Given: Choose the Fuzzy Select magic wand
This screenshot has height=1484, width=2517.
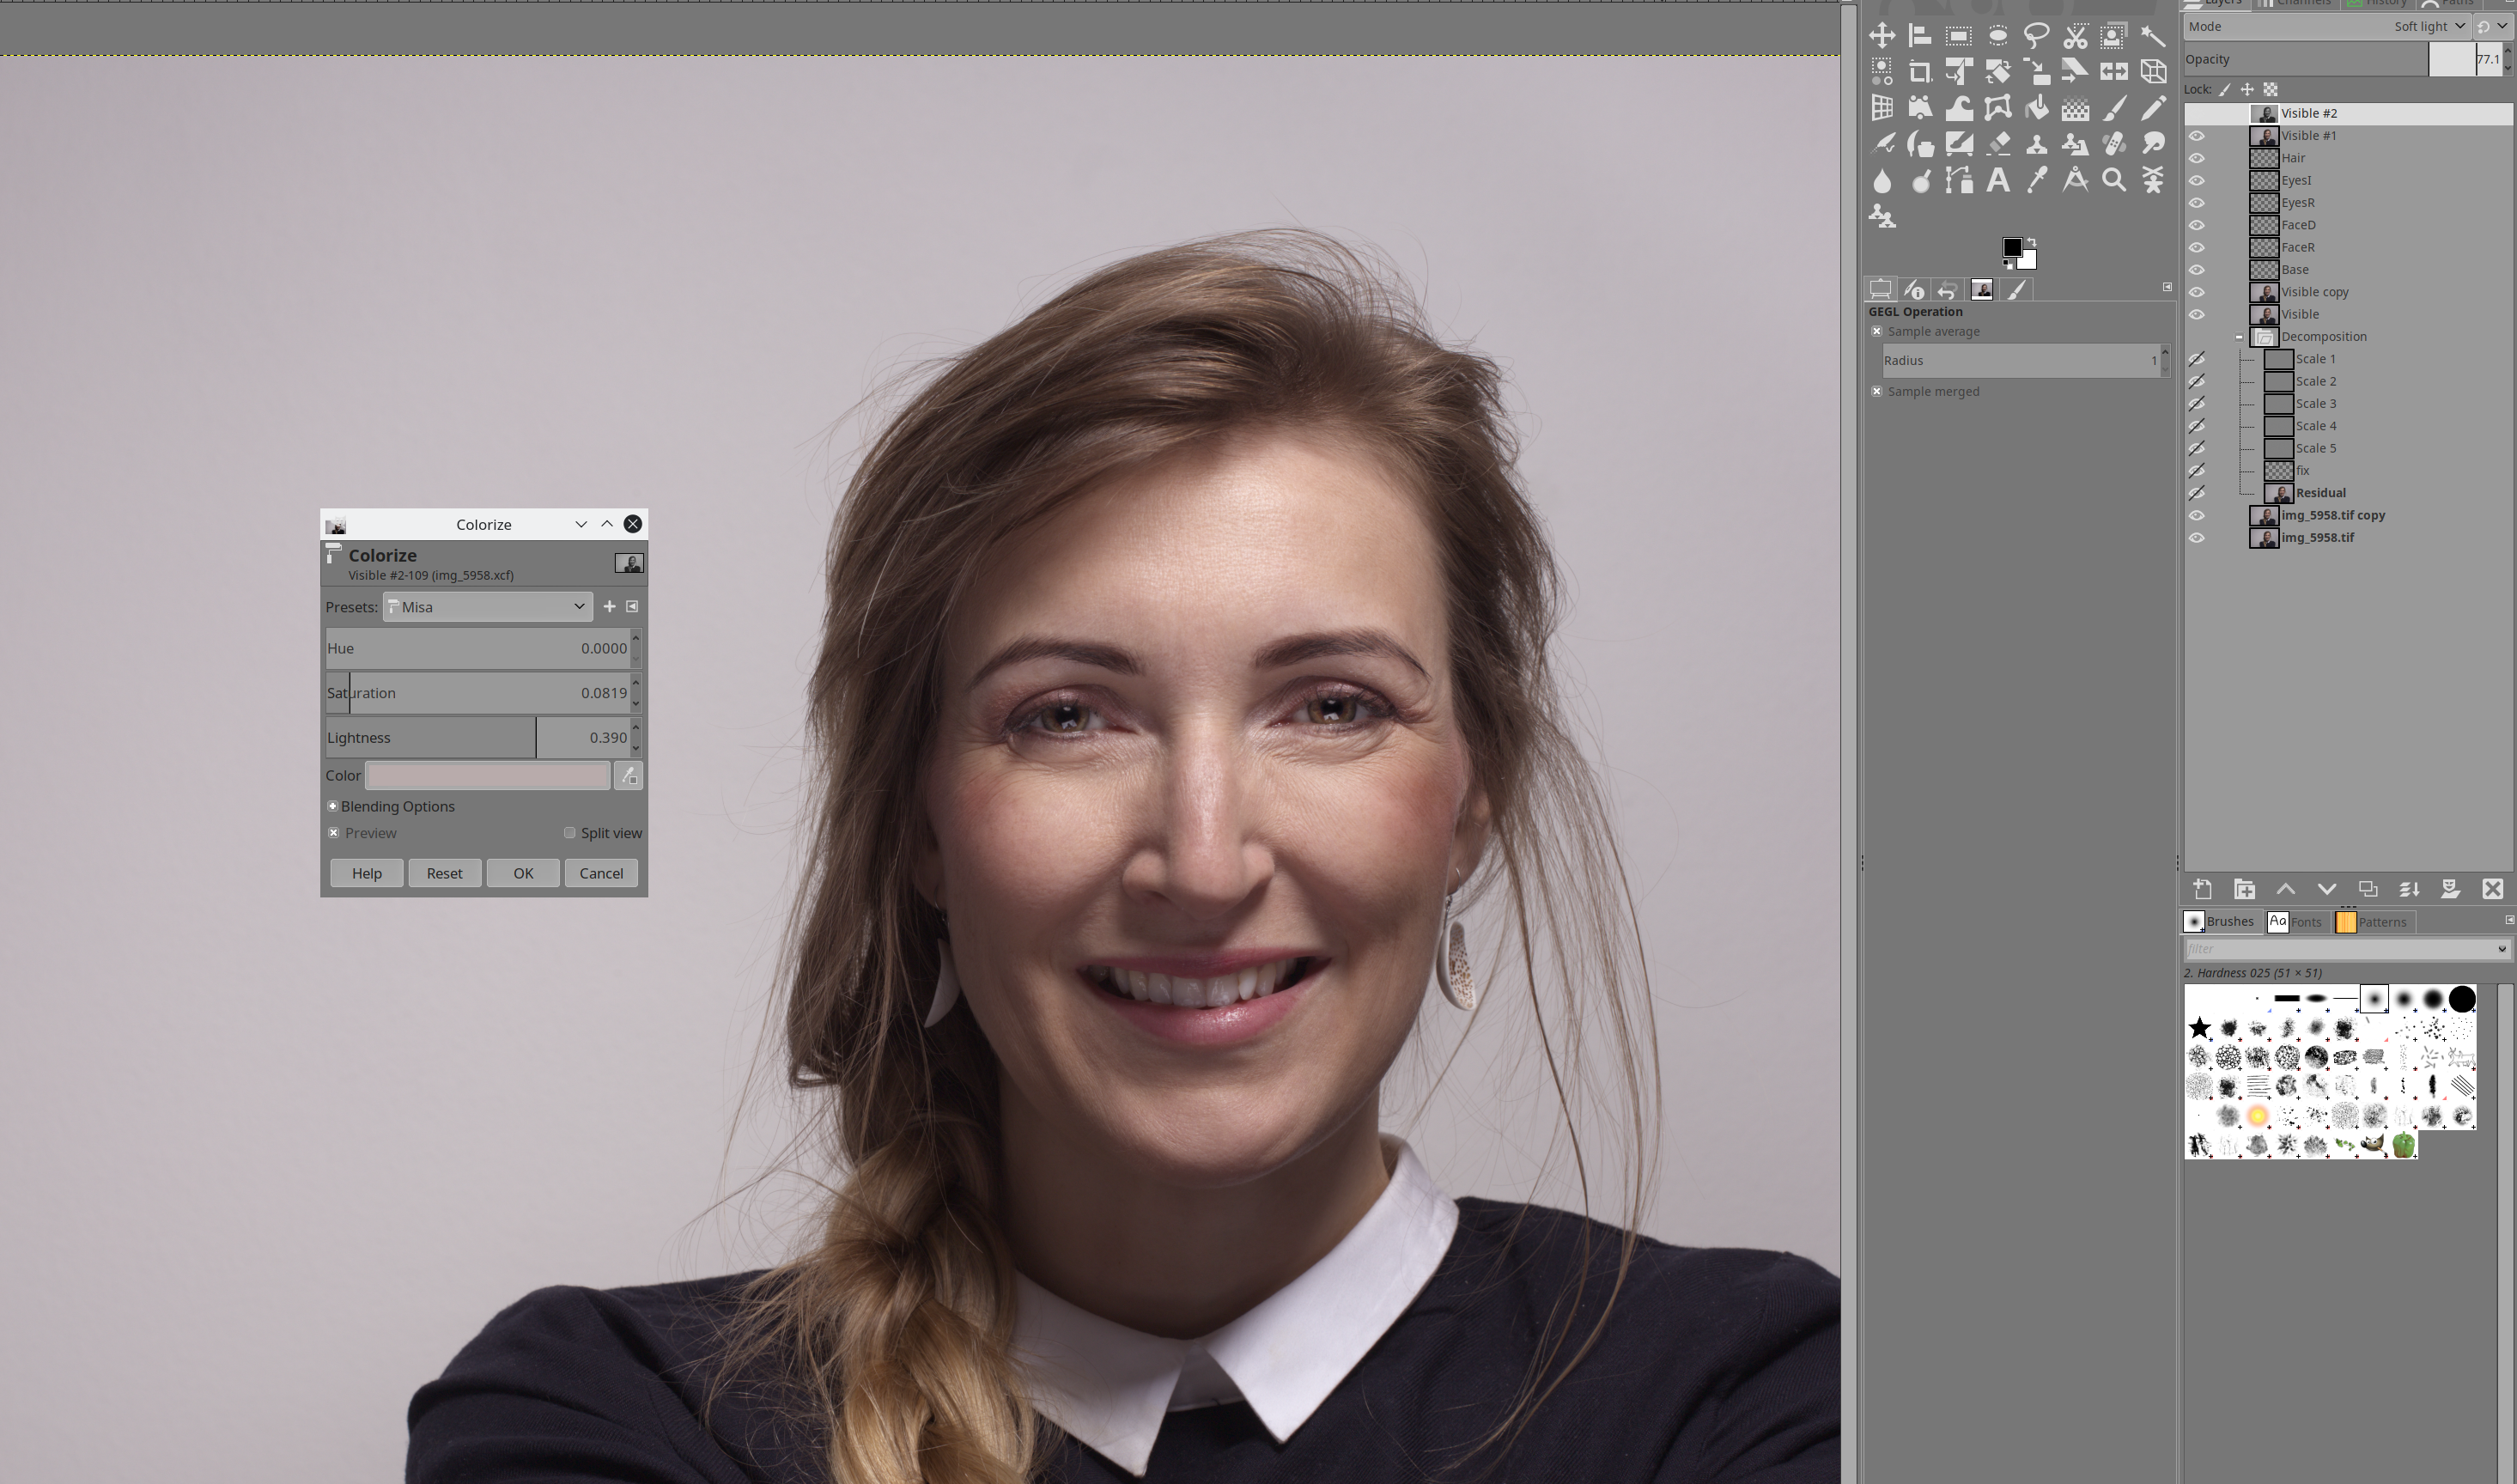Looking at the screenshot, I should (2152, 36).
